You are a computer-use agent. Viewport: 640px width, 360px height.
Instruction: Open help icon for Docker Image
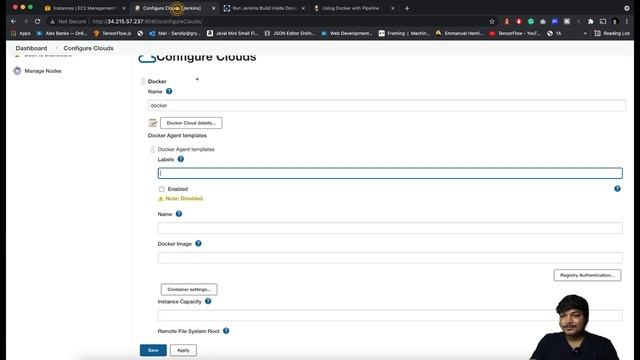click(x=198, y=244)
